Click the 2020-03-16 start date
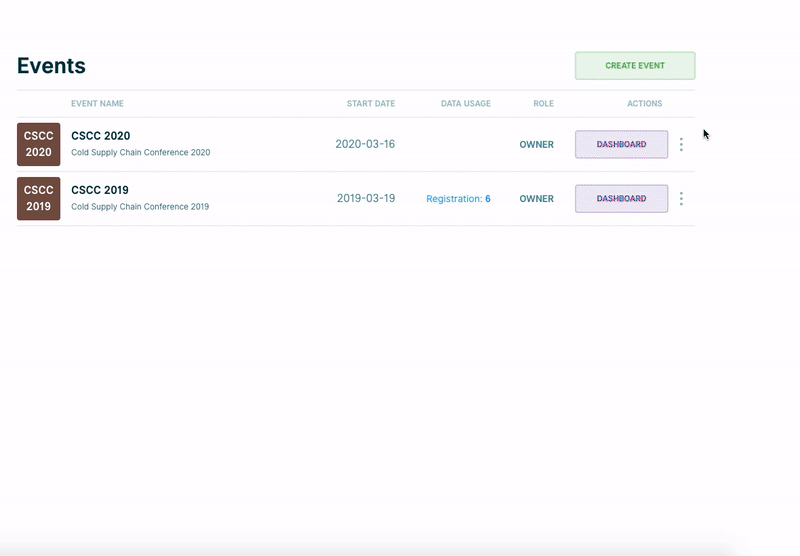Viewport: 800px width, 556px height. [x=365, y=144]
